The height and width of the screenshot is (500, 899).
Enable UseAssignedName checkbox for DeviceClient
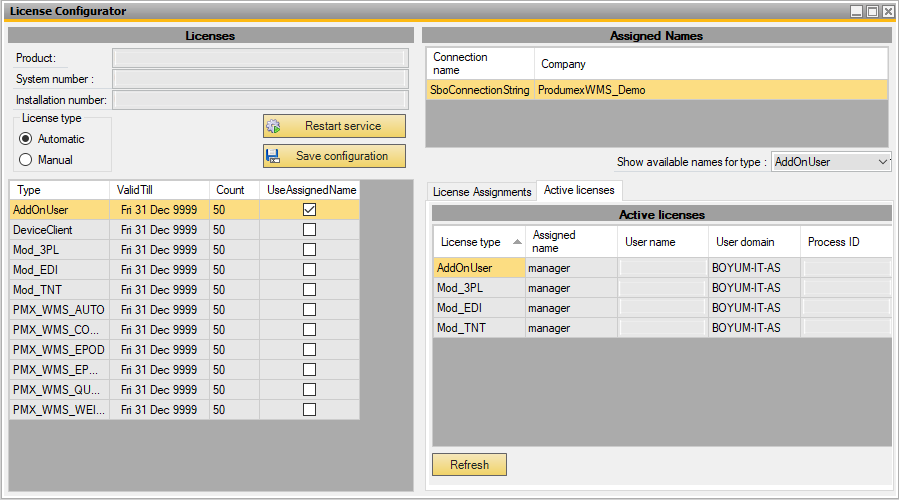[309, 230]
